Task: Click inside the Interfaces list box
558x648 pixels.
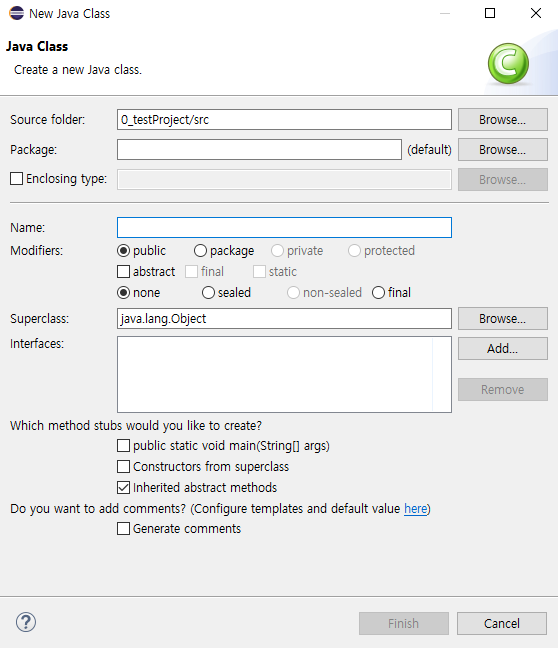Action: [x=284, y=374]
